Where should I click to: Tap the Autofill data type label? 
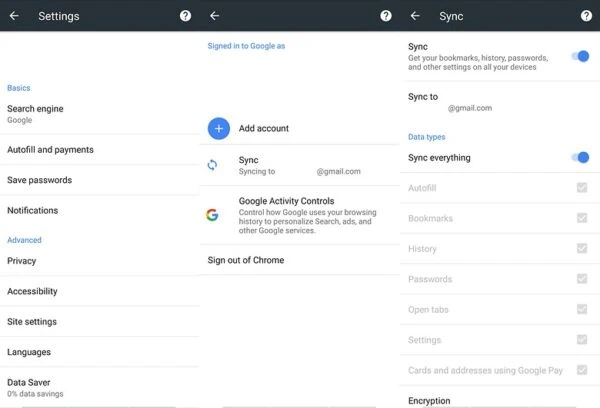tap(422, 188)
